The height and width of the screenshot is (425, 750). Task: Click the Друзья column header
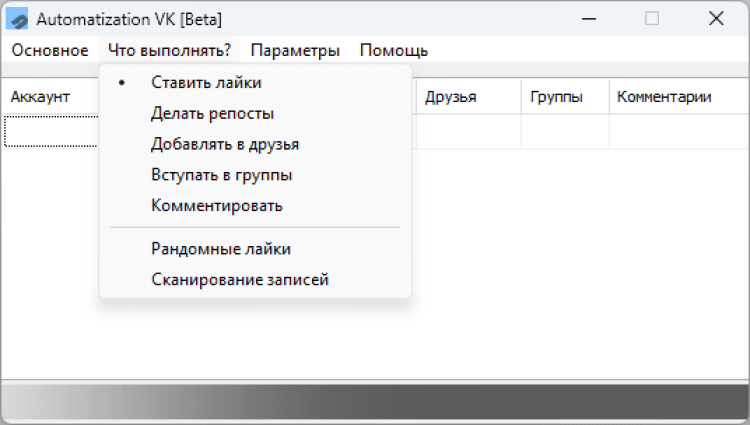click(x=469, y=97)
